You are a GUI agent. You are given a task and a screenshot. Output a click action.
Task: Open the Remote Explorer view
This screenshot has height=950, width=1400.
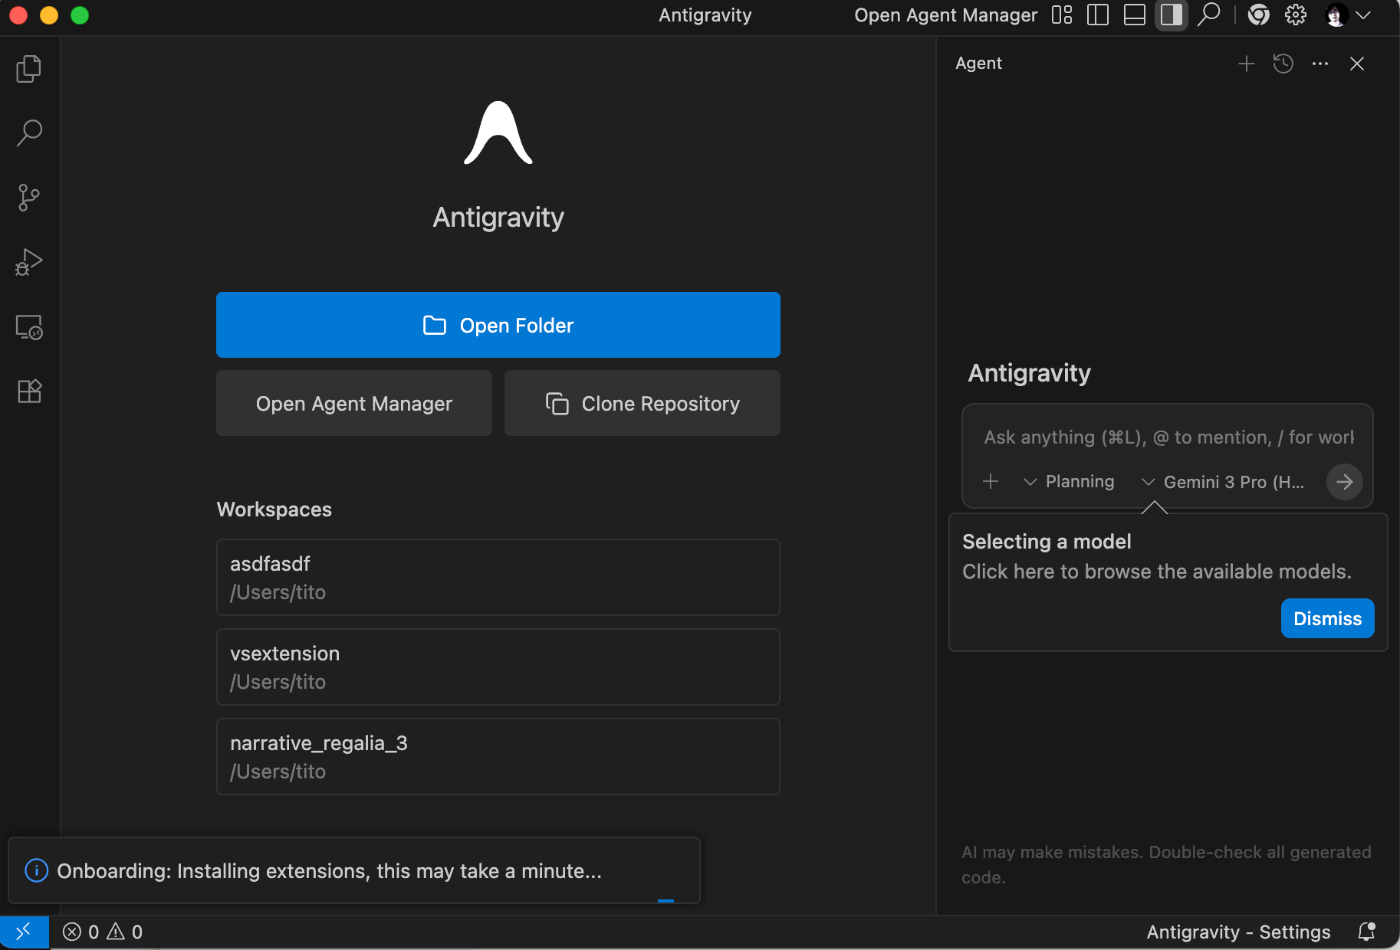(x=29, y=327)
